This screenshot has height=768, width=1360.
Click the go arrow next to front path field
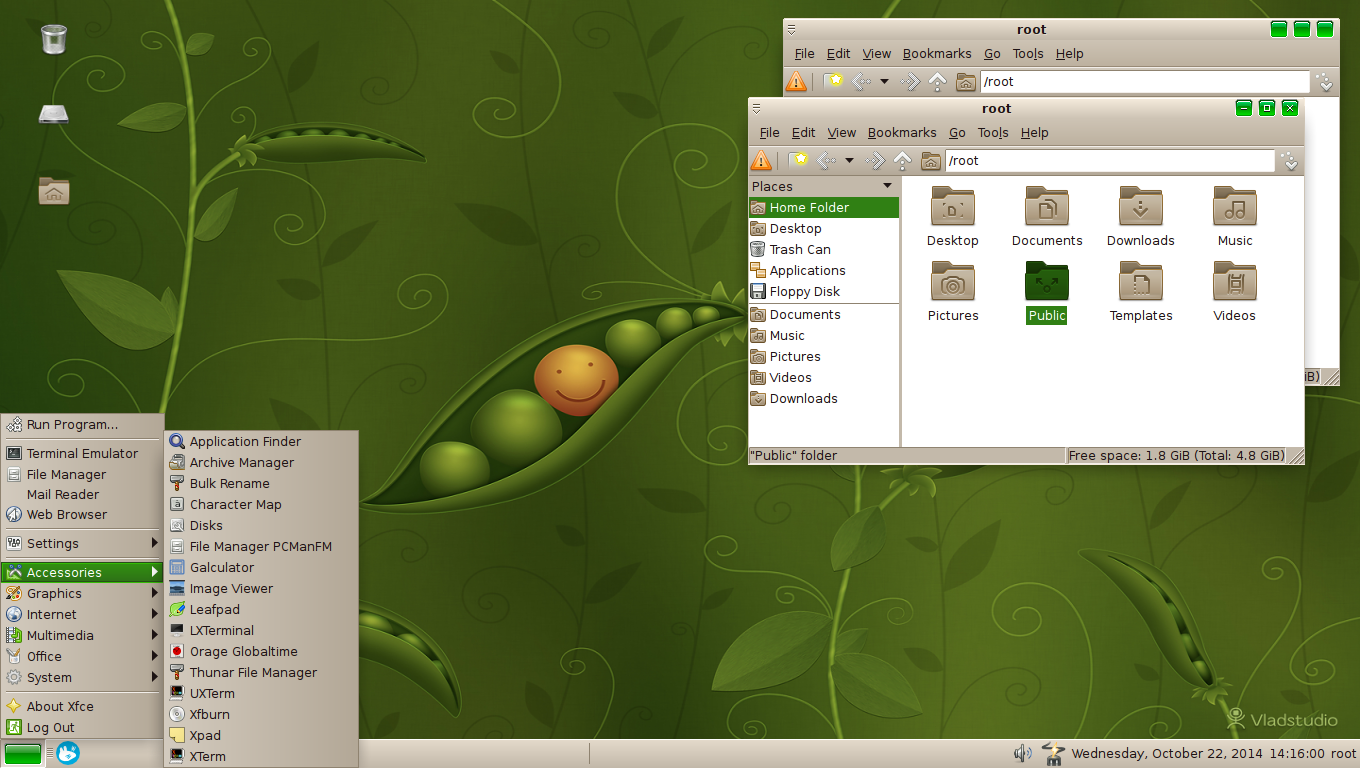click(x=1290, y=161)
